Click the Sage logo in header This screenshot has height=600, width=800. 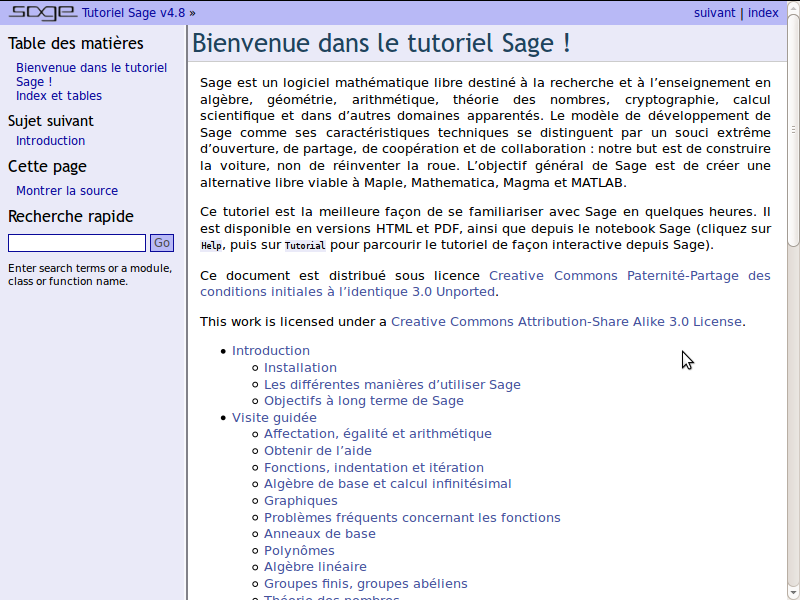pyautogui.click(x=42, y=13)
